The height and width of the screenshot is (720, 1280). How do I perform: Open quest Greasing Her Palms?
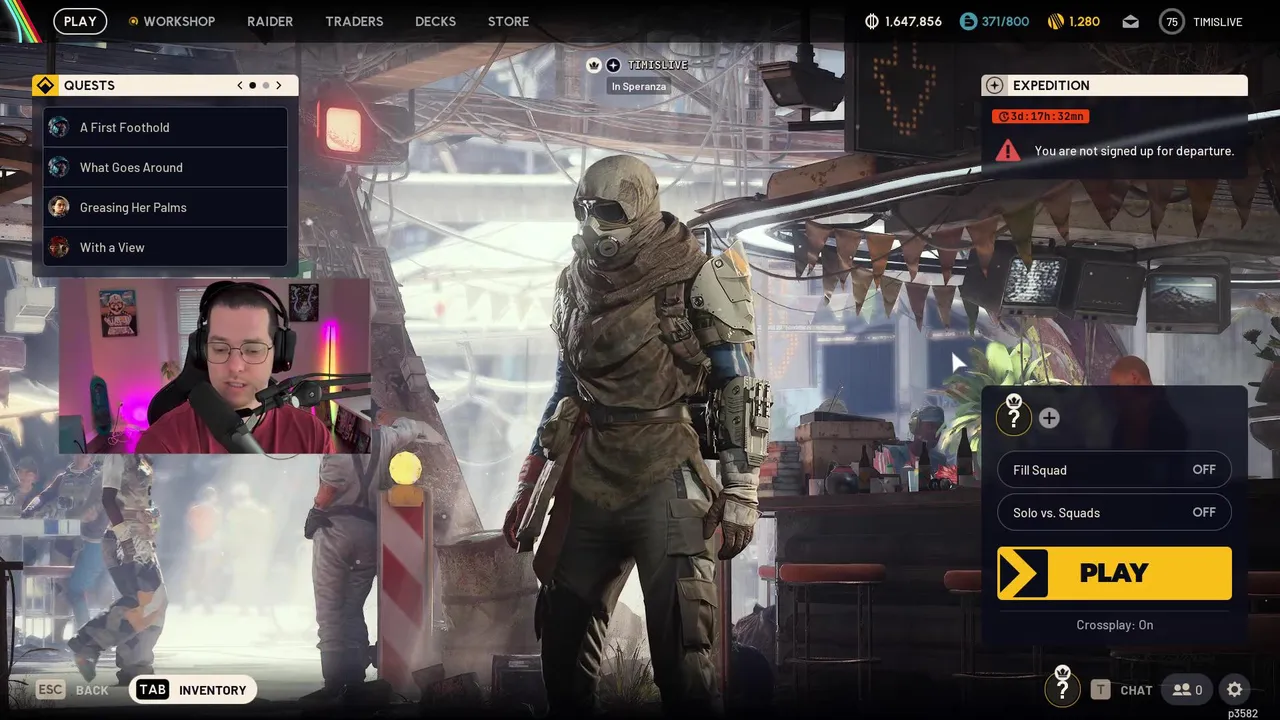tap(165, 207)
